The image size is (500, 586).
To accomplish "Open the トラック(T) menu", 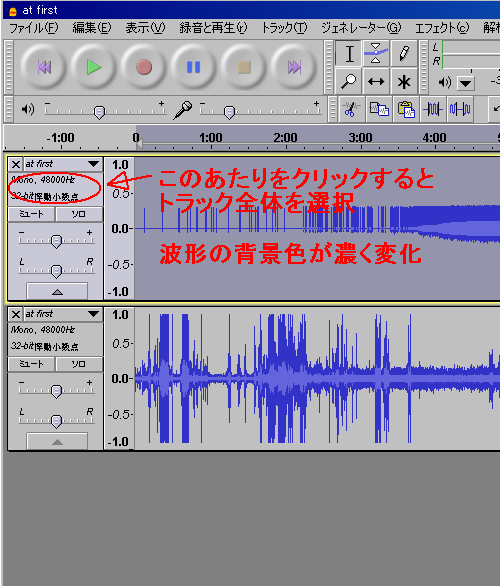I will click(x=284, y=28).
